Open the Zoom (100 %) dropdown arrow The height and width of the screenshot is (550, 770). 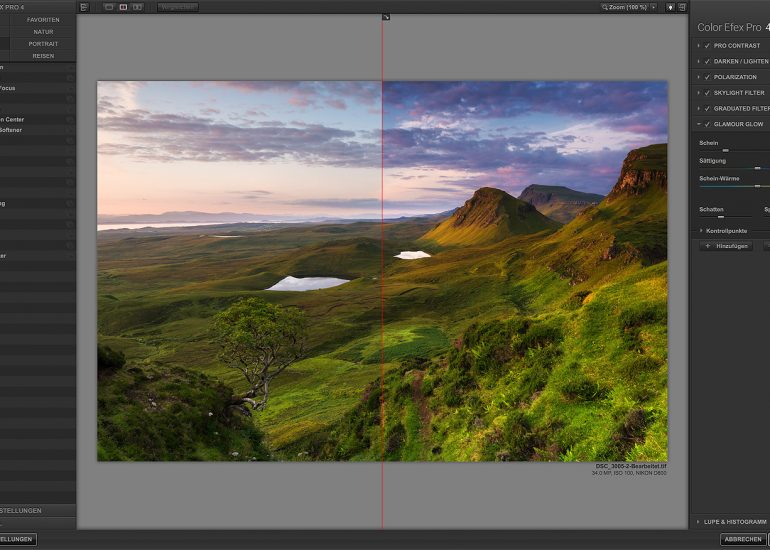pos(653,7)
